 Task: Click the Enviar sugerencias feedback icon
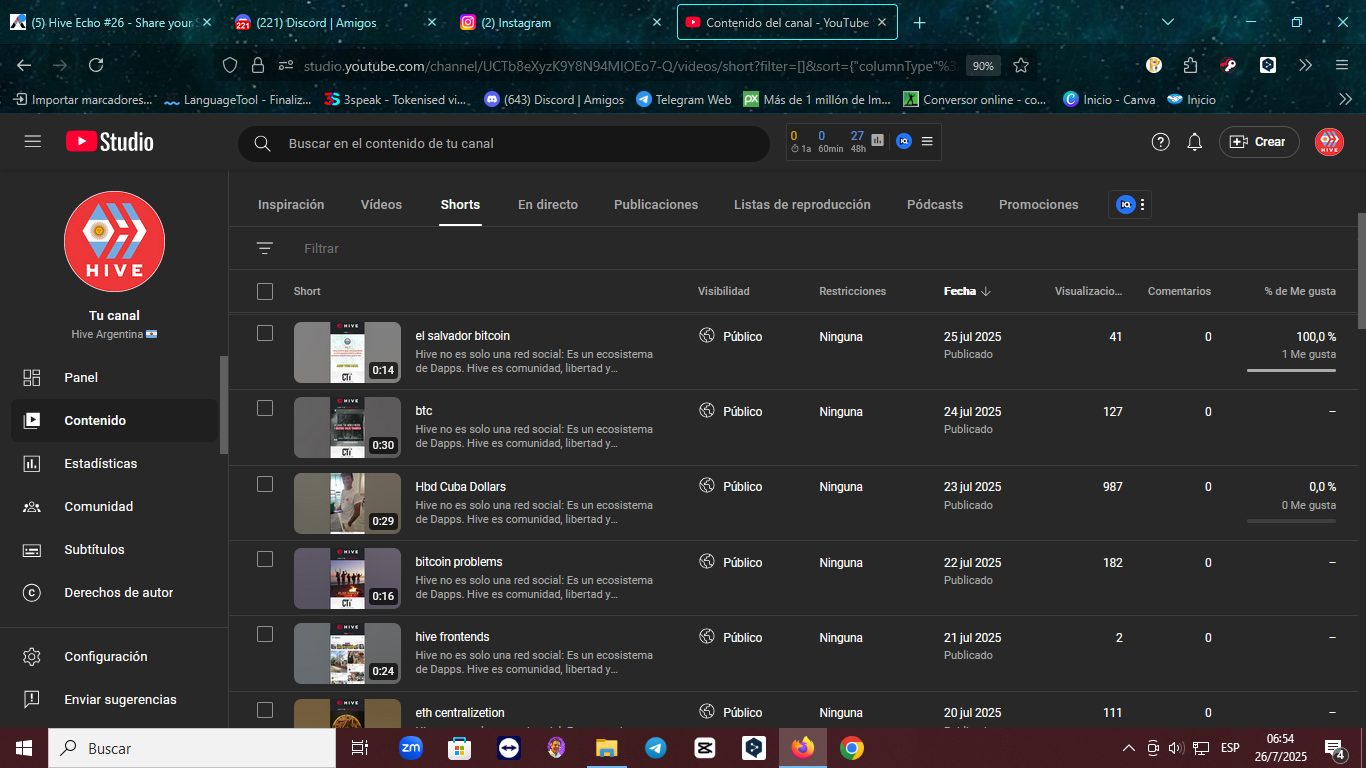pos(32,699)
